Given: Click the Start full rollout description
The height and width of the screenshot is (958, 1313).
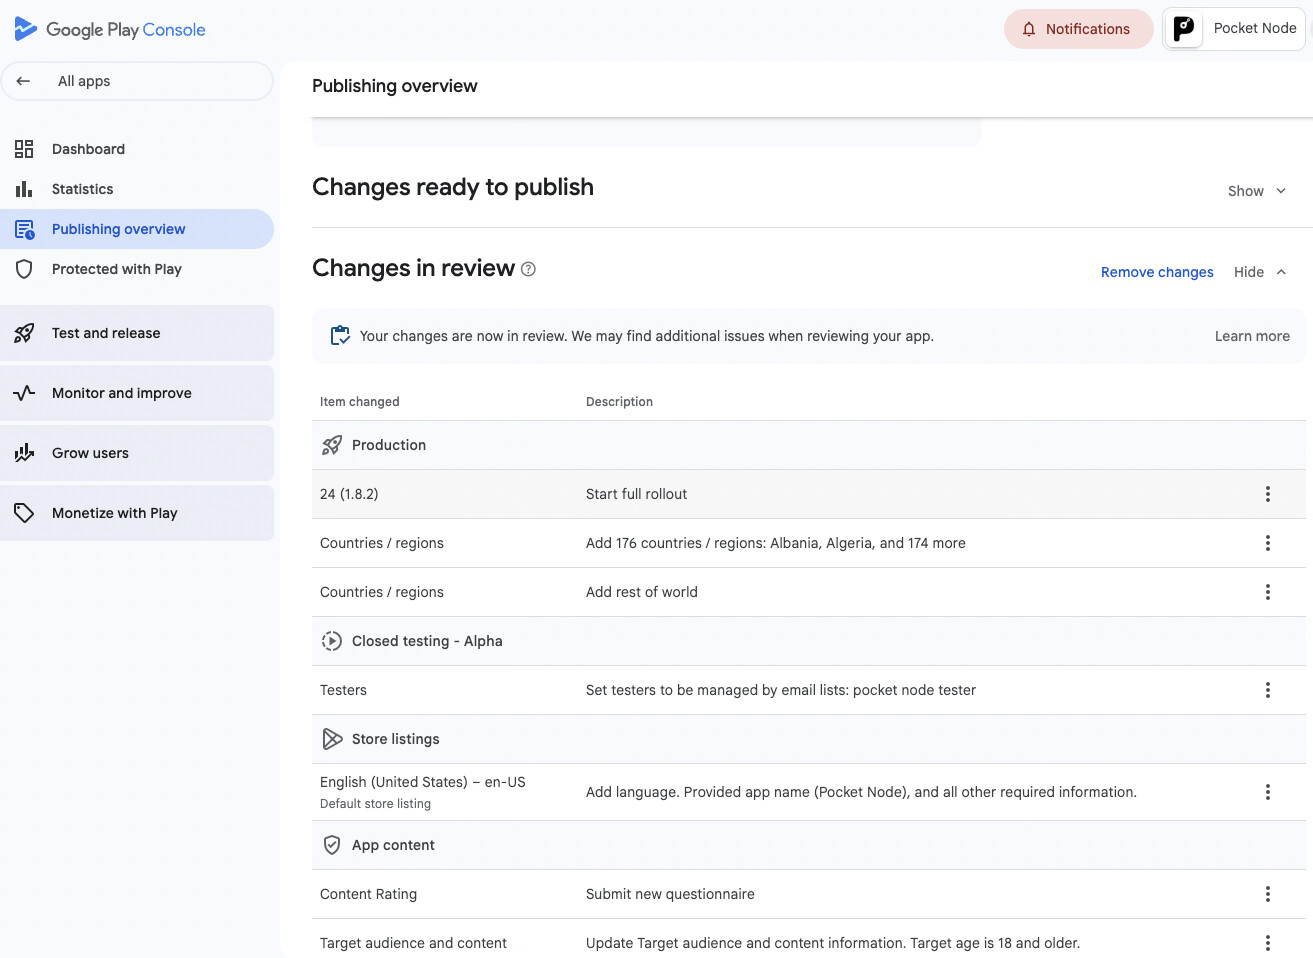Looking at the screenshot, I should (636, 494).
